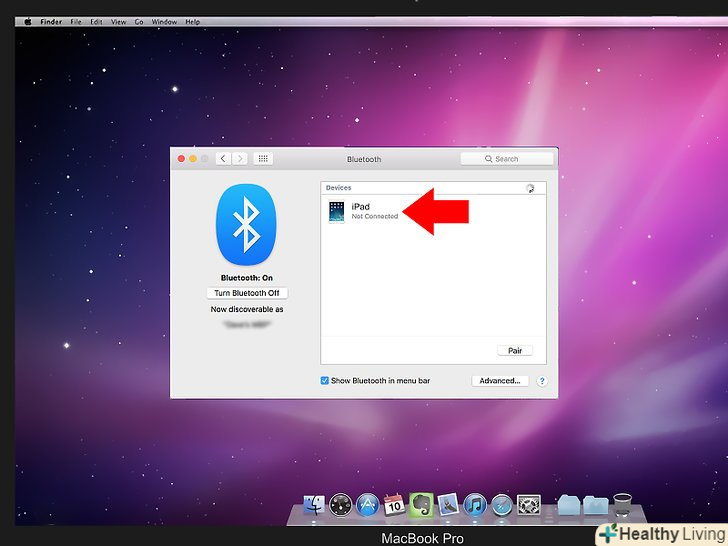The width and height of the screenshot is (728, 546).
Task: Go back with the left chevron button
Action: tap(223, 159)
